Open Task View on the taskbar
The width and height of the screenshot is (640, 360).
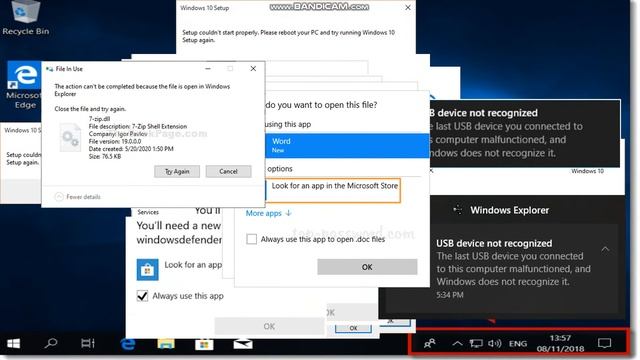click(88, 344)
